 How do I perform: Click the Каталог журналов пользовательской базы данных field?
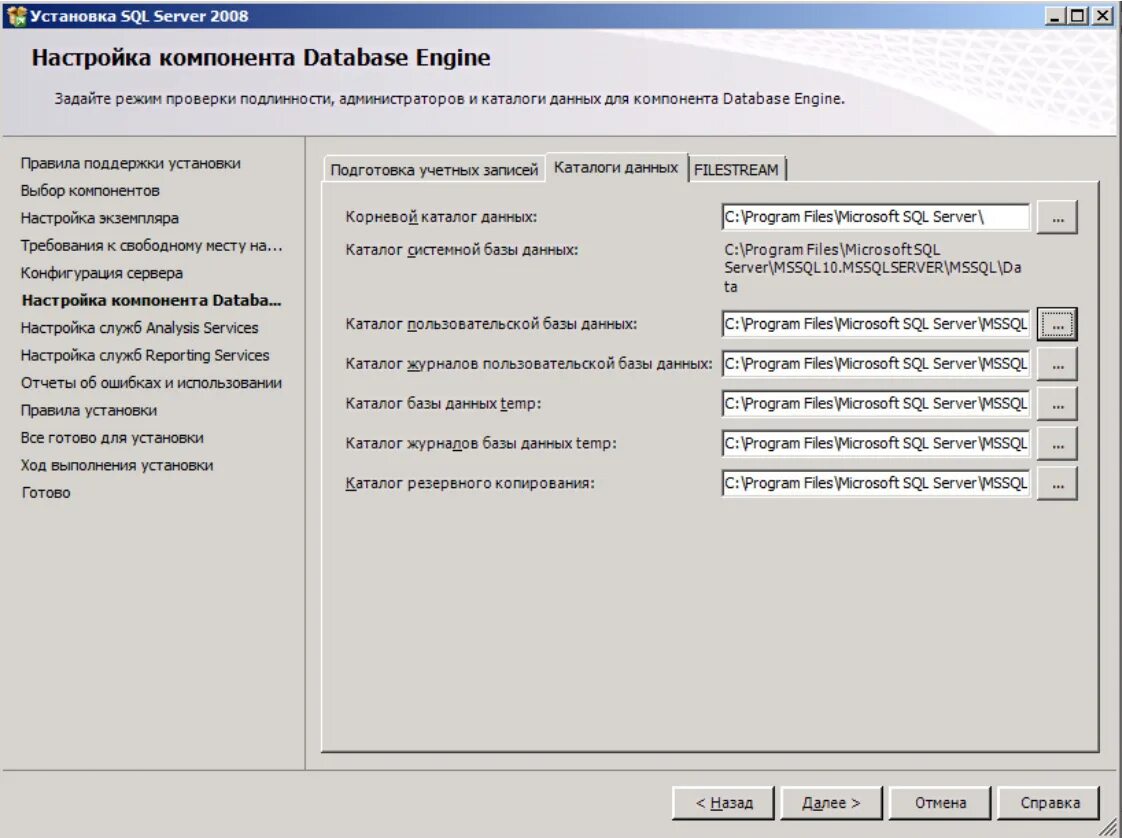(x=876, y=364)
